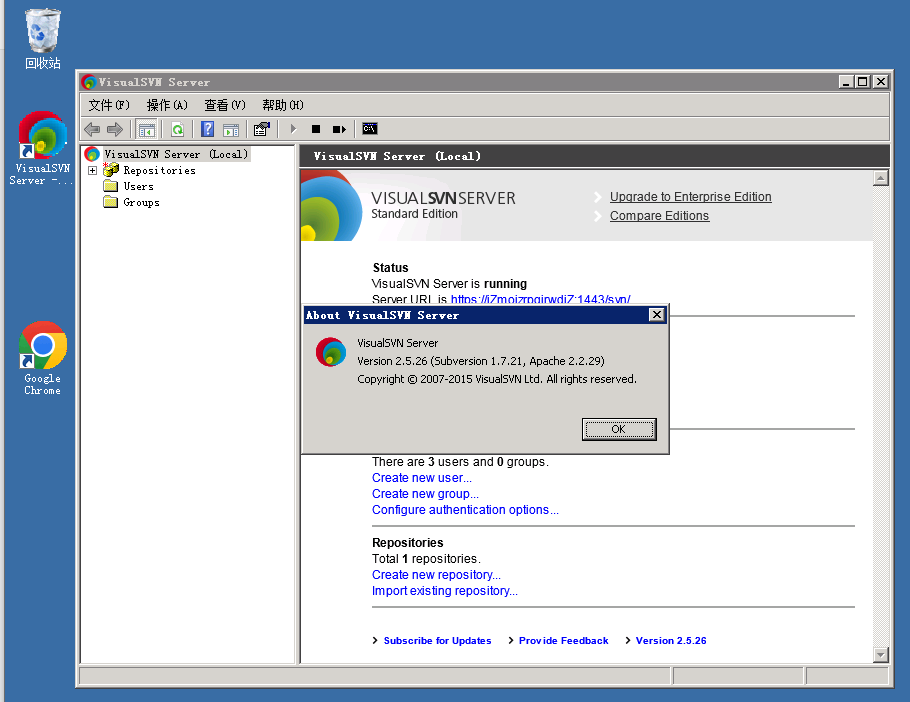Toggle the console tree pane icon

(147, 129)
